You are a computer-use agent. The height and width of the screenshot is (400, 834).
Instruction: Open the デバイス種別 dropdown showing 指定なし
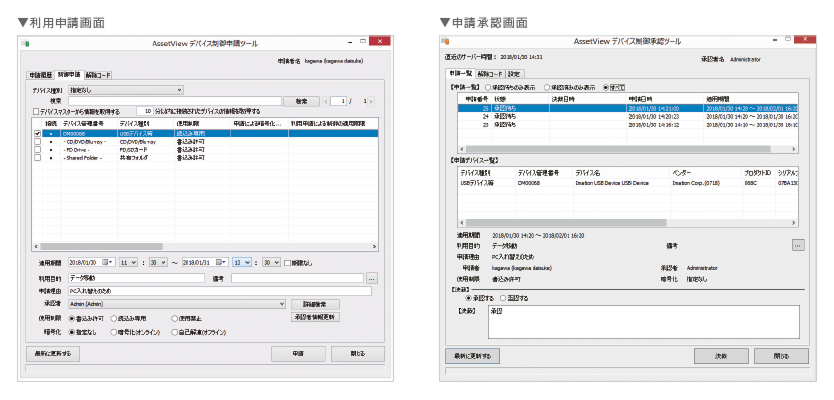click(x=126, y=90)
